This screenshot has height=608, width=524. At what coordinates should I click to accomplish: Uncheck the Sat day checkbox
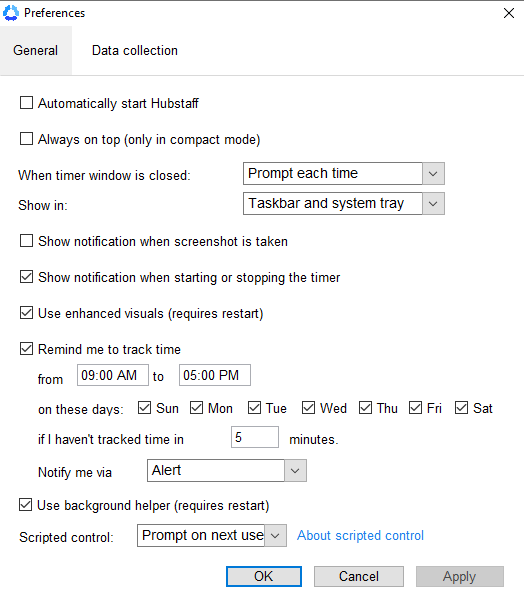462,408
